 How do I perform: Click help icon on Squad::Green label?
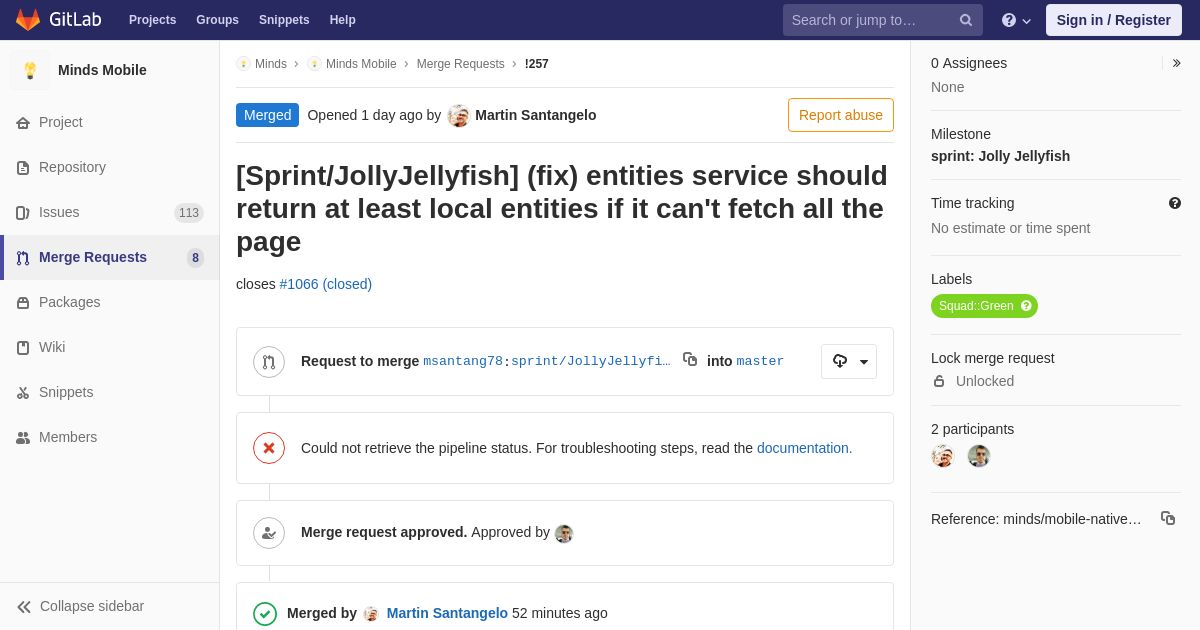point(1026,306)
